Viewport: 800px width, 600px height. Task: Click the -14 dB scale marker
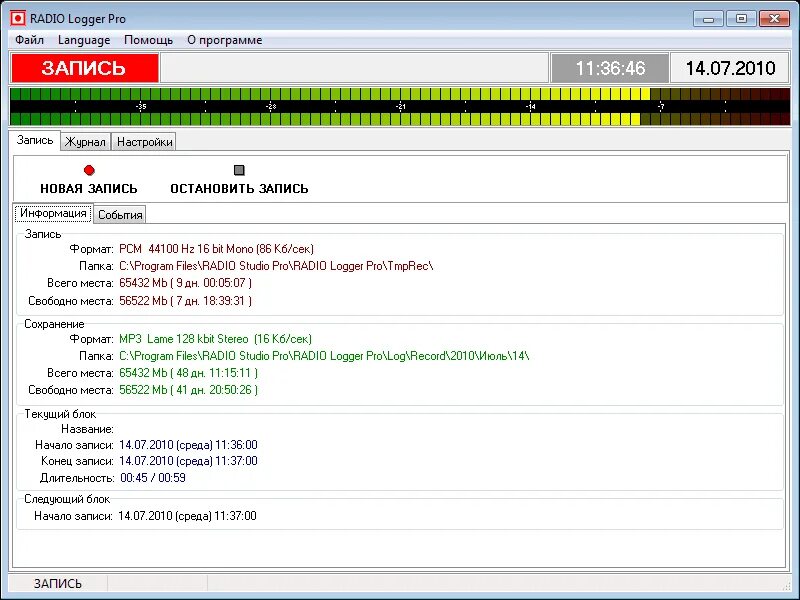[x=531, y=107]
